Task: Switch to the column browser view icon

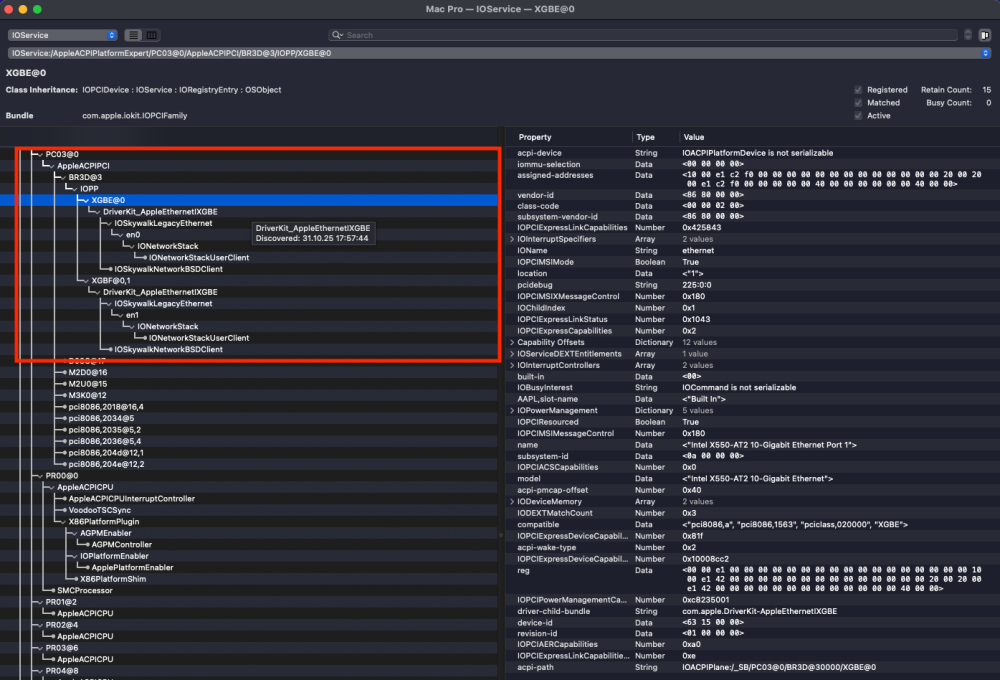Action: (x=152, y=35)
